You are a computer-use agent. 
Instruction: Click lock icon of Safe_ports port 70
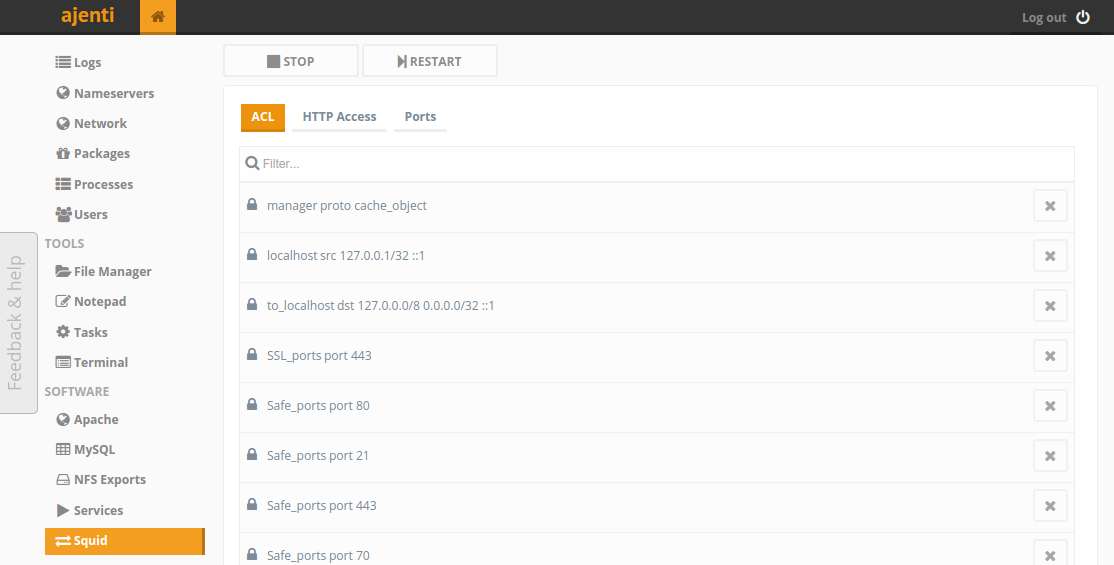tap(252, 554)
